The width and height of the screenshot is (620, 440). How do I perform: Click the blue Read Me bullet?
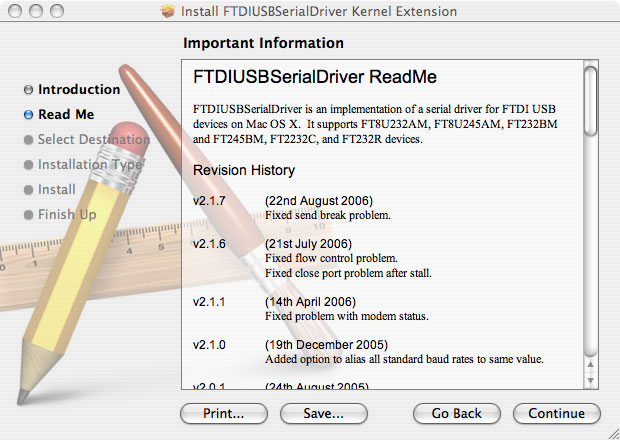pyautogui.click(x=28, y=115)
